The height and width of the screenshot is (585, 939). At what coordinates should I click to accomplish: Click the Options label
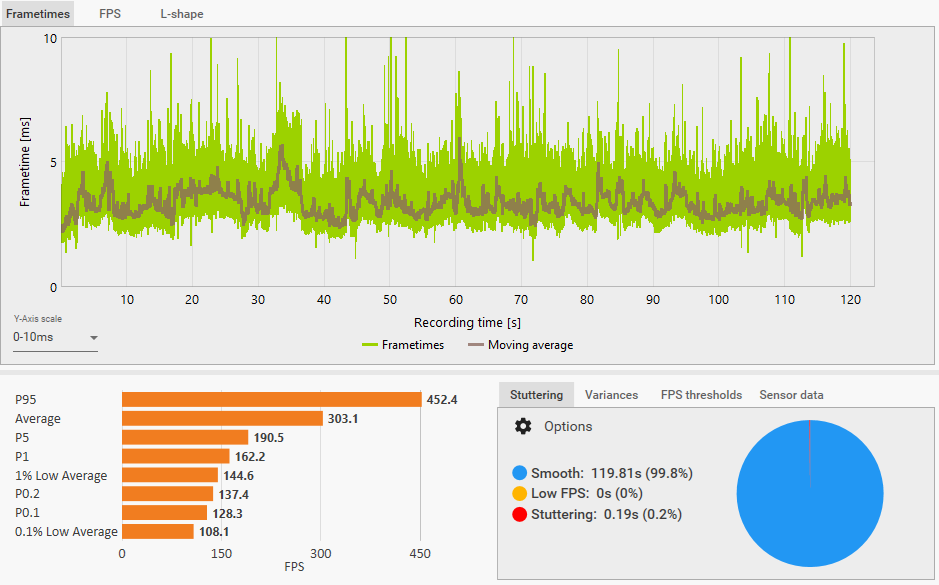[x=568, y=426]
